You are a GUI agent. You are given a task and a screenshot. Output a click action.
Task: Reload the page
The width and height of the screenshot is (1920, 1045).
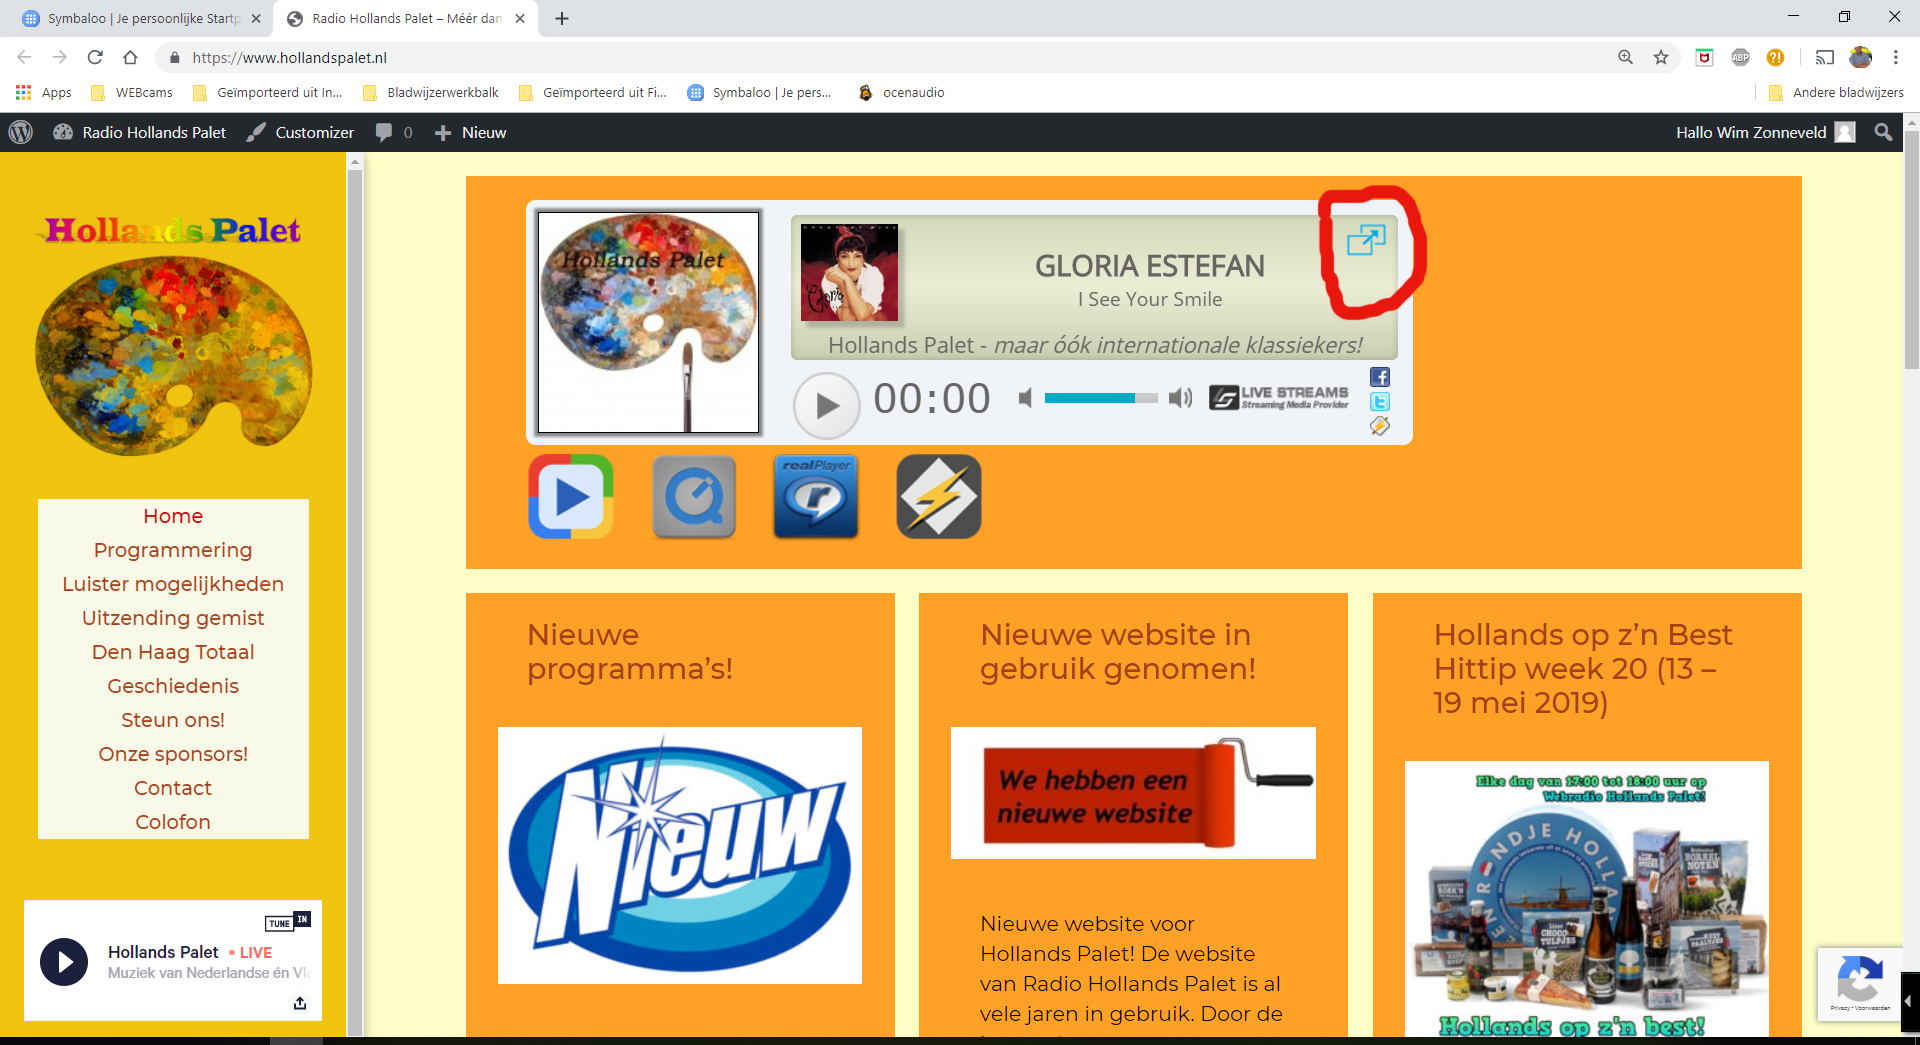coord(95,57)
